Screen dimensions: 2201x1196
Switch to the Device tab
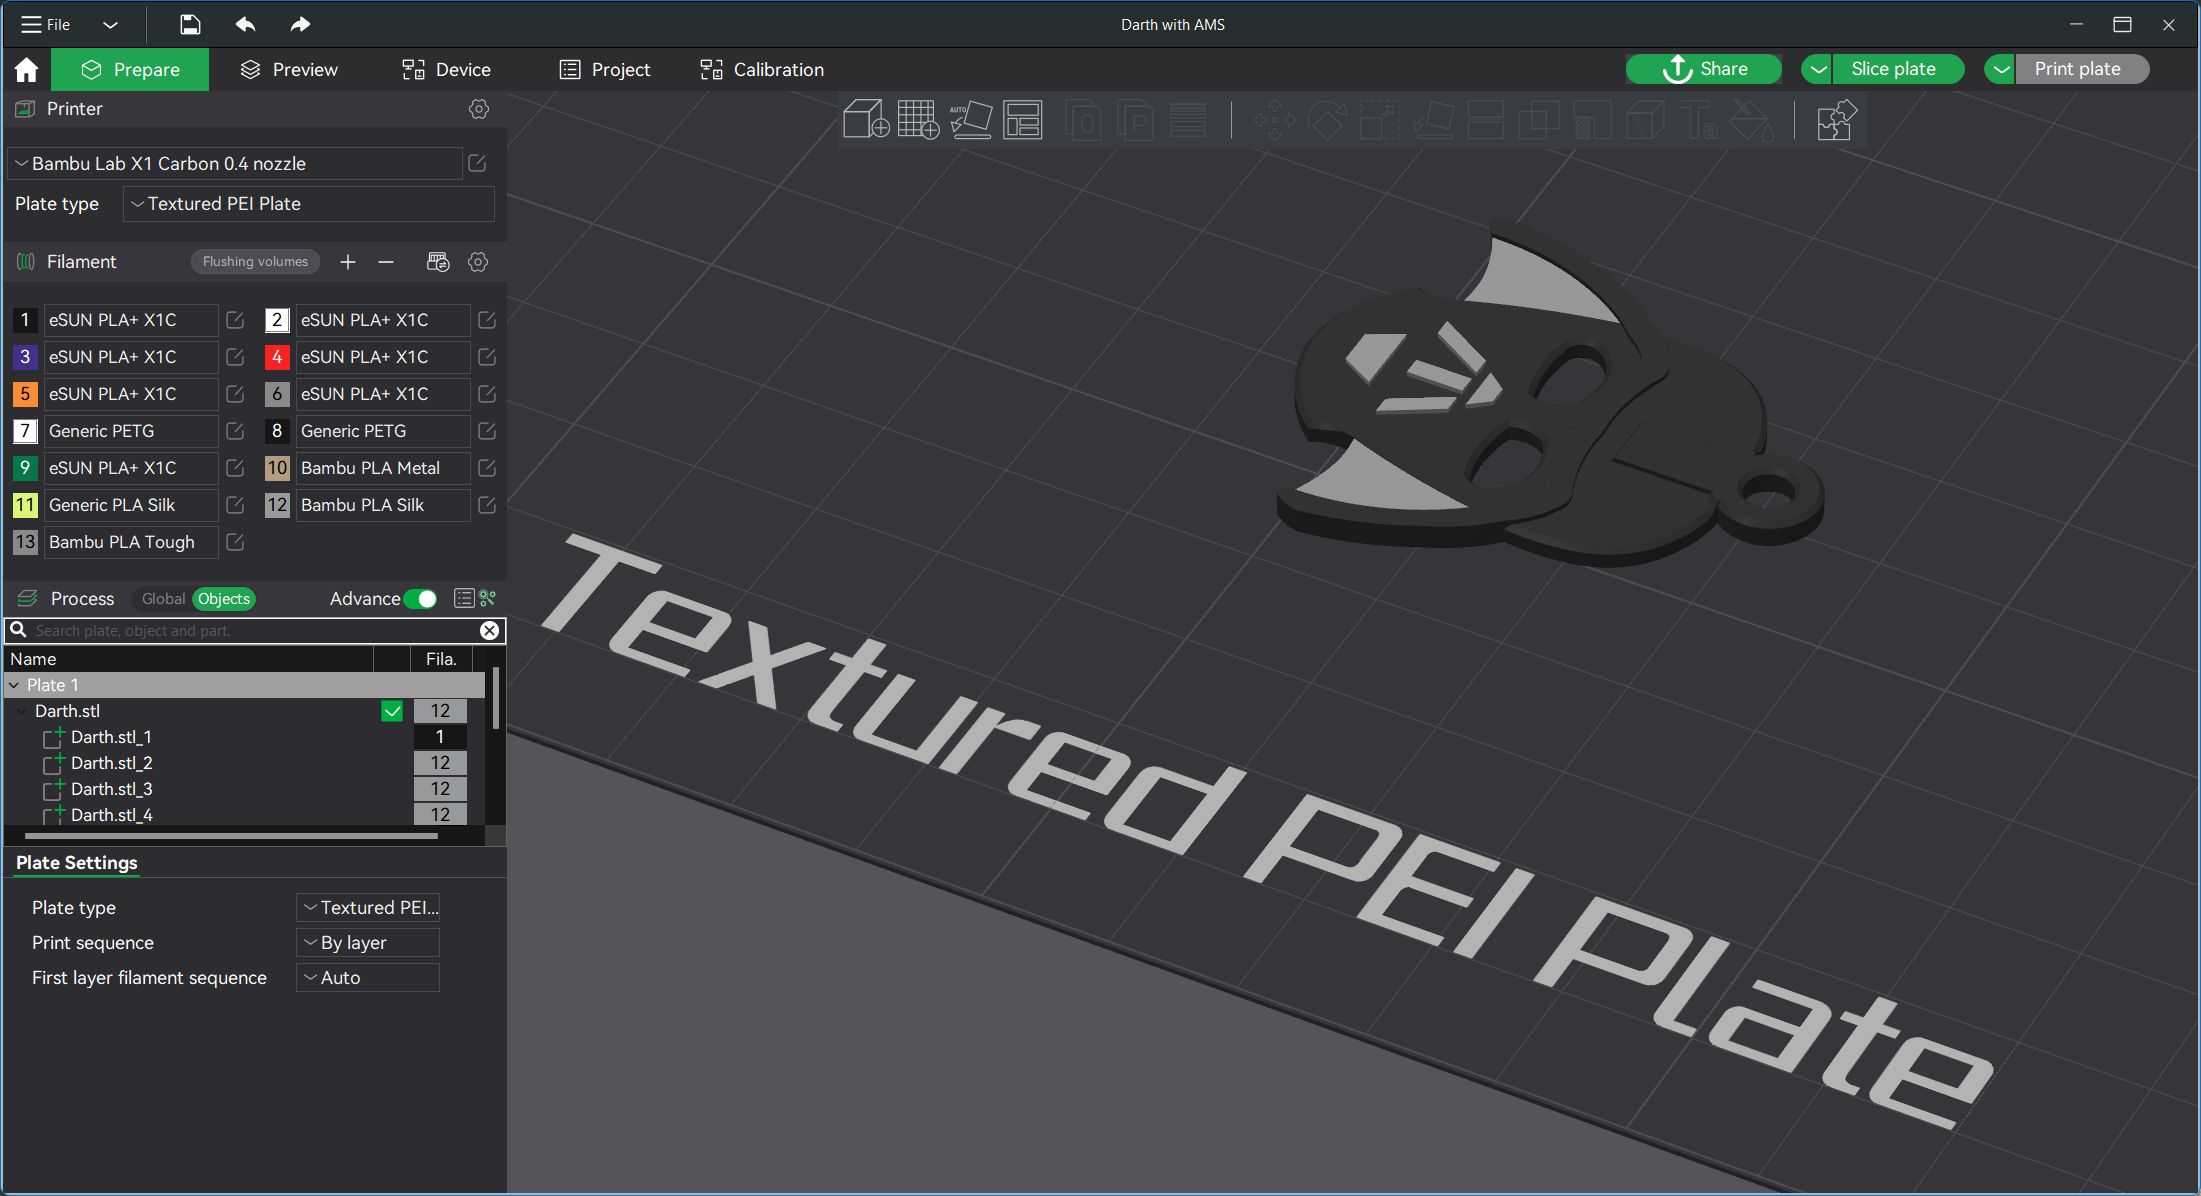446,69
